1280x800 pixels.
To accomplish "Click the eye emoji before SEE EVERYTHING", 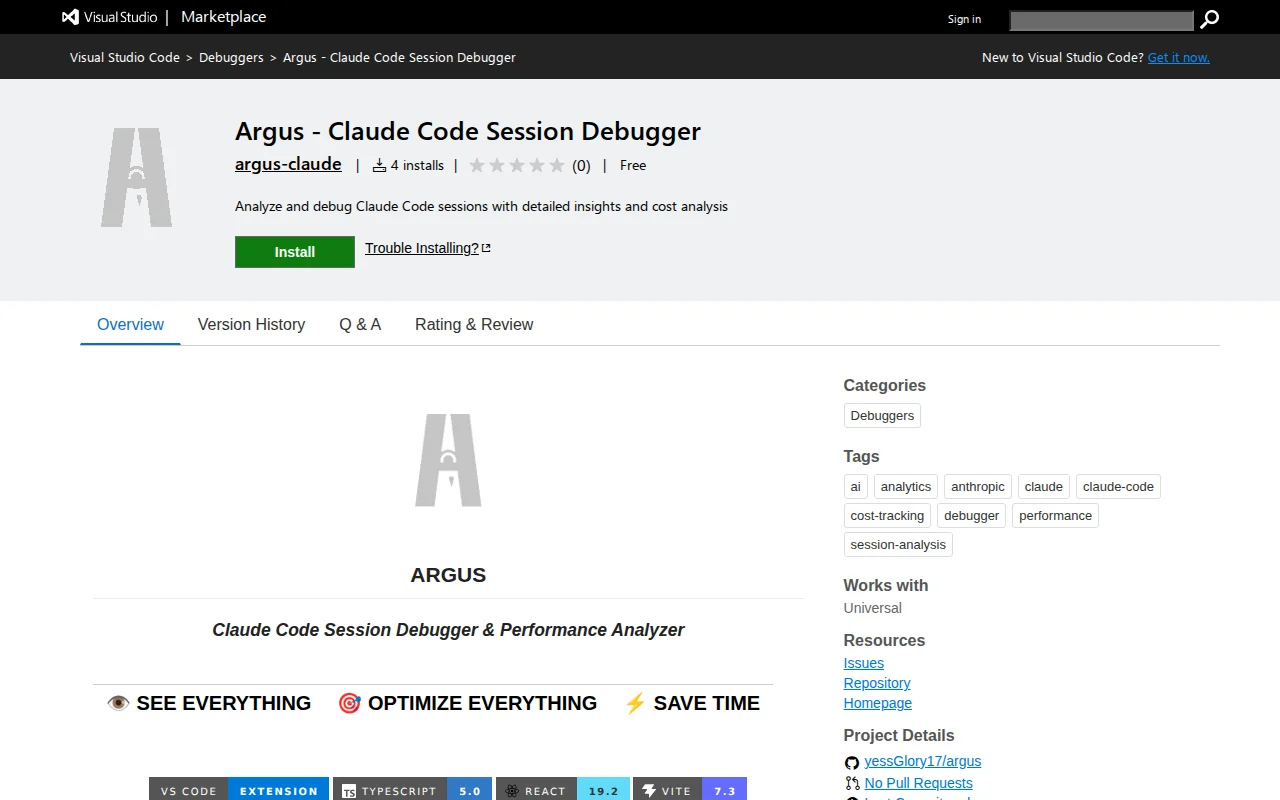I will coord(118,703).
